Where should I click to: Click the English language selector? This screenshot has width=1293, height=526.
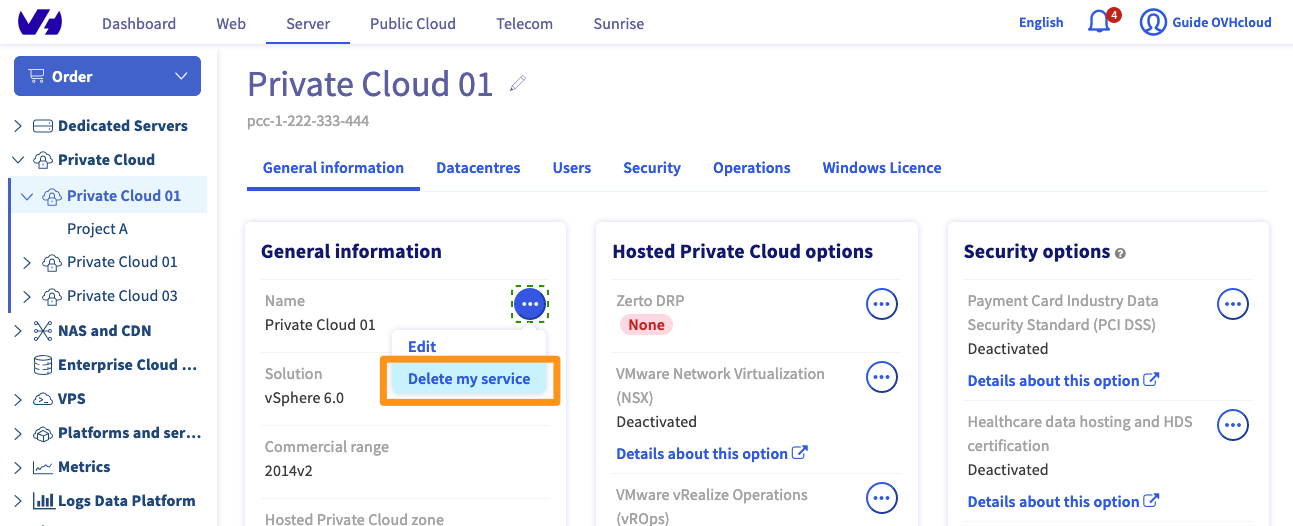(1040, 23)
